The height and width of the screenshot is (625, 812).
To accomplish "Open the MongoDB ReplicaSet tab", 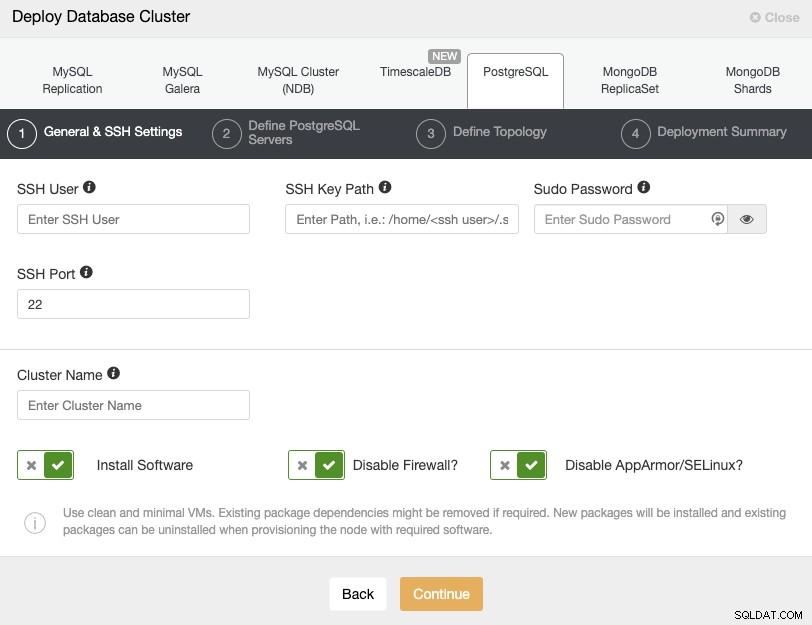I will 630,80.
